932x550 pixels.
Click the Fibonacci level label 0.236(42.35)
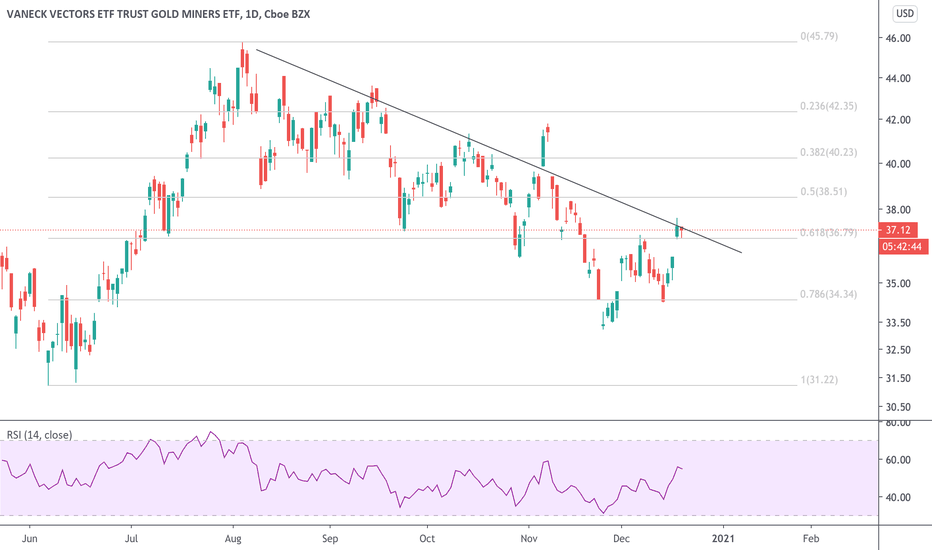[828, 106]
